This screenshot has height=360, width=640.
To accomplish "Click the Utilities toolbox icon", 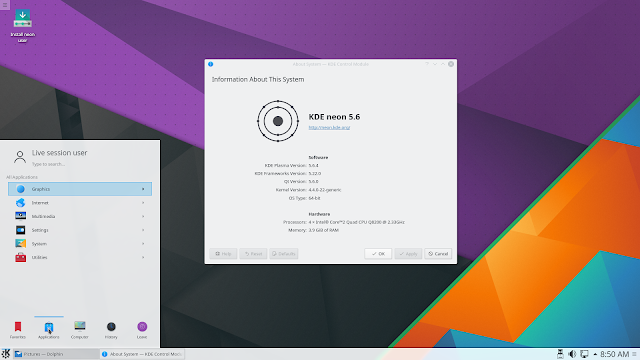I will pyautogui.click(x=20, y=258).
